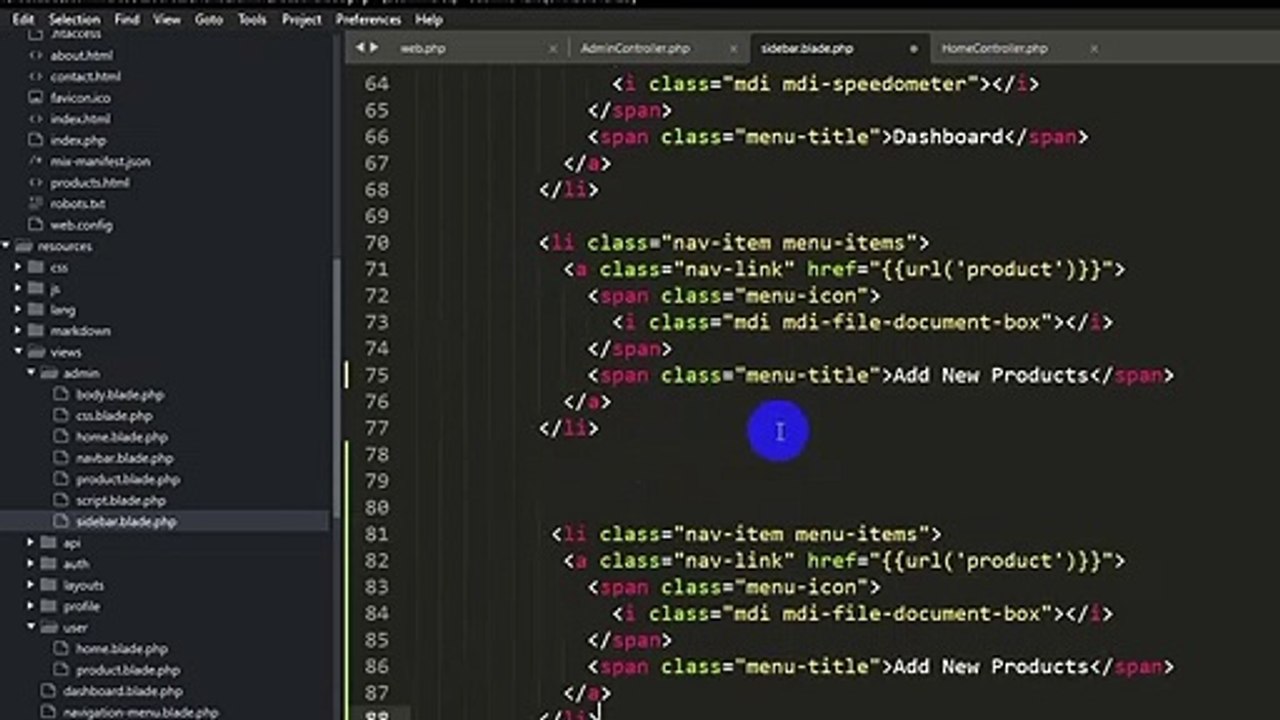Click the word Dashboard on line 66
This screenshot has width=1280, height=720.
[947, 137]
